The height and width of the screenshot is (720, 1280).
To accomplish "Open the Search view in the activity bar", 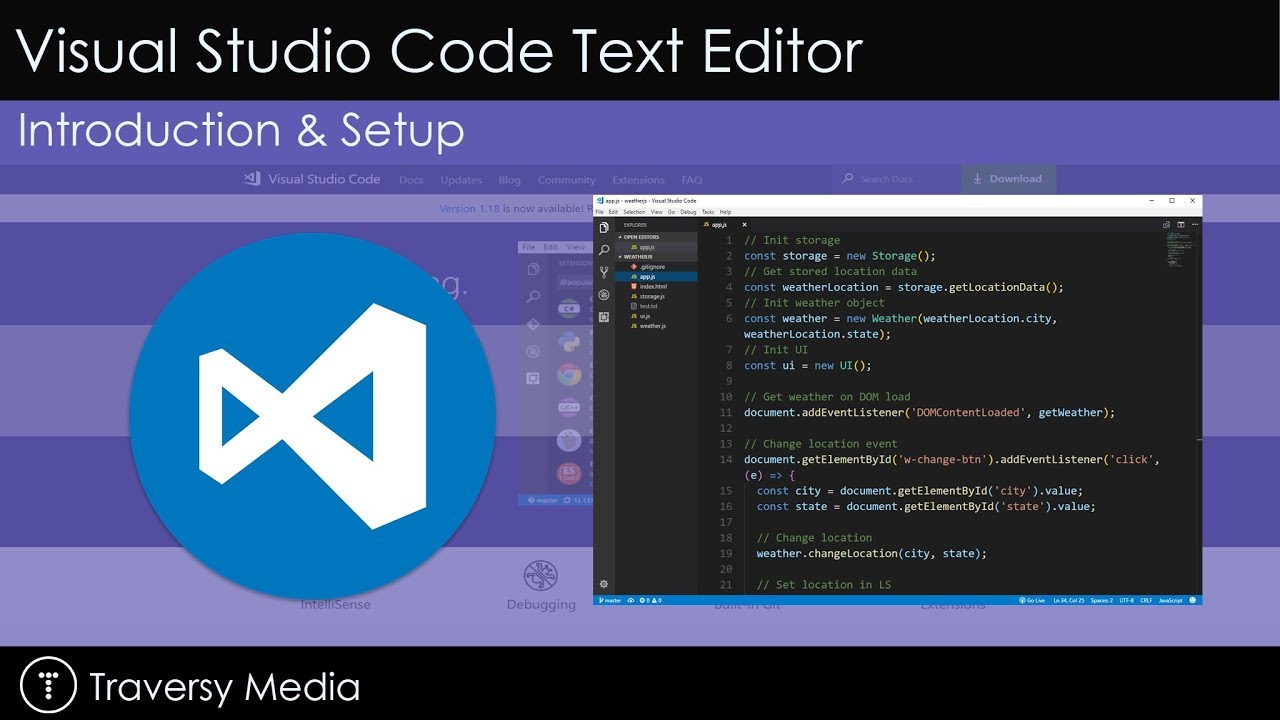I will pyautogui.click(x=604, y=250).
